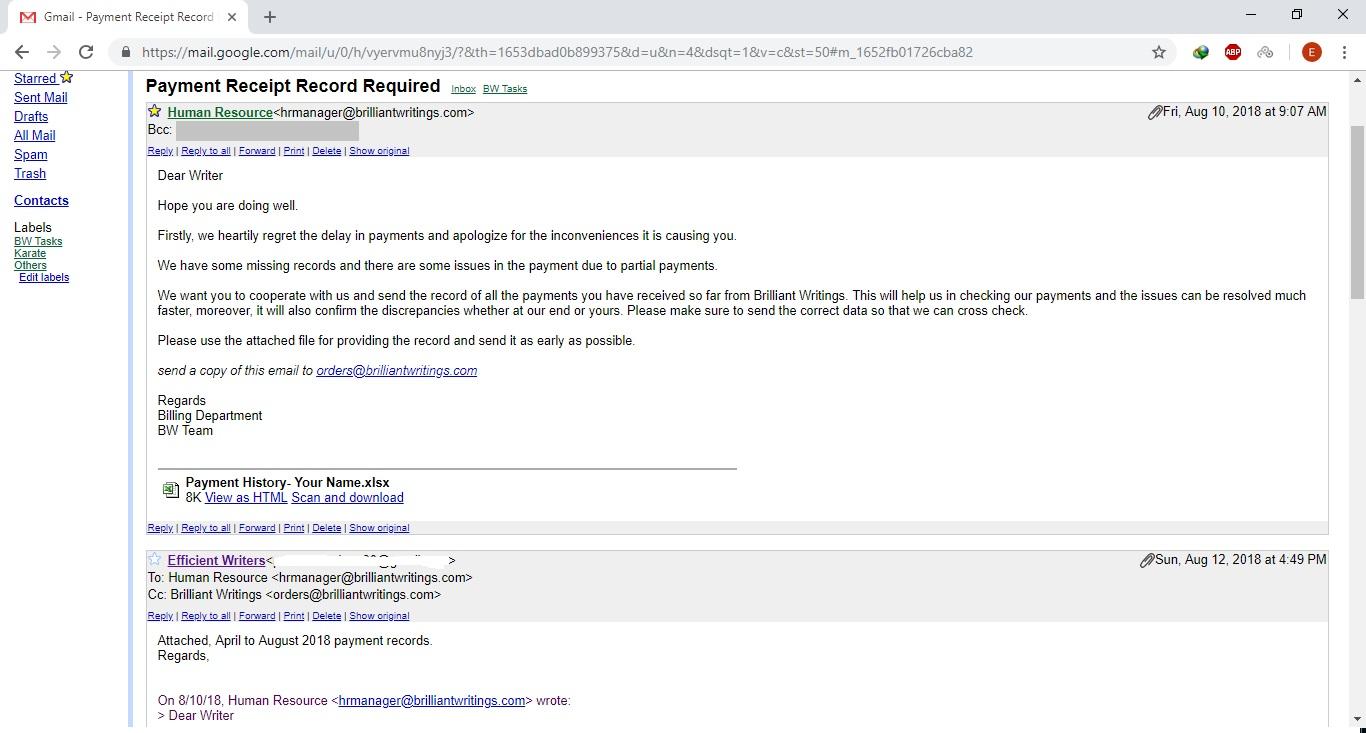This screenshot has height=733, width=1366.
Task: Reload the Gmail page
Action: coord(86,52)
